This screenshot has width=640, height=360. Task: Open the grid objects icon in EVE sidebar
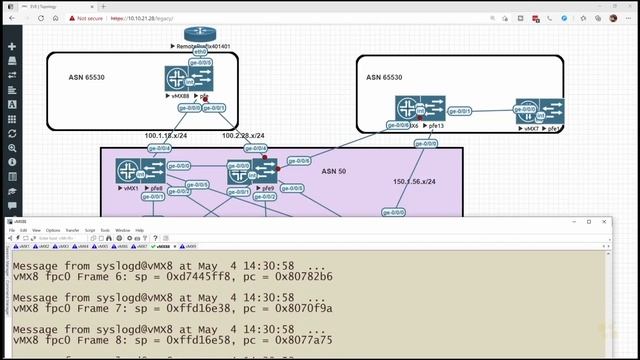click(x=12, y=119)
